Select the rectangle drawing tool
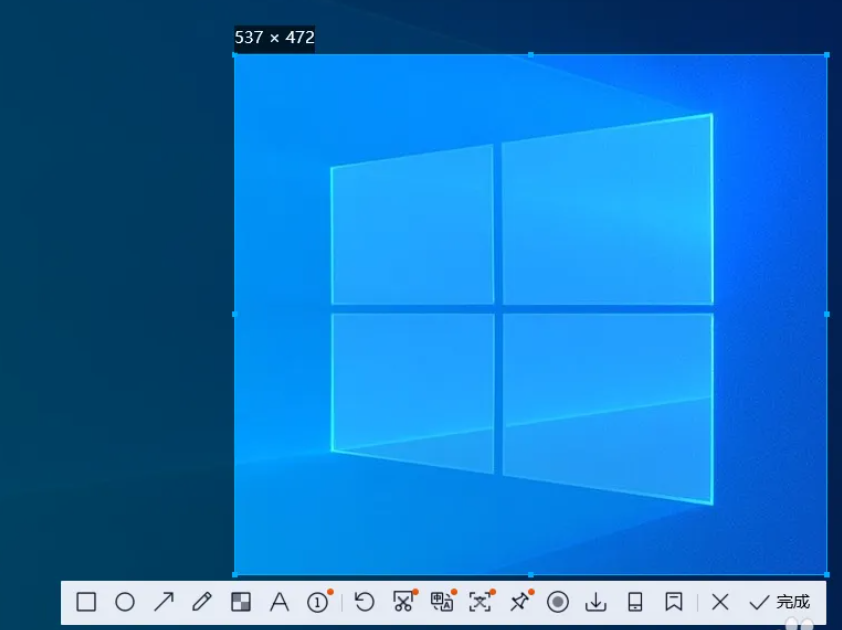Image resolution: width=842 pixels, height=630 pixels. tap(87, 602)
